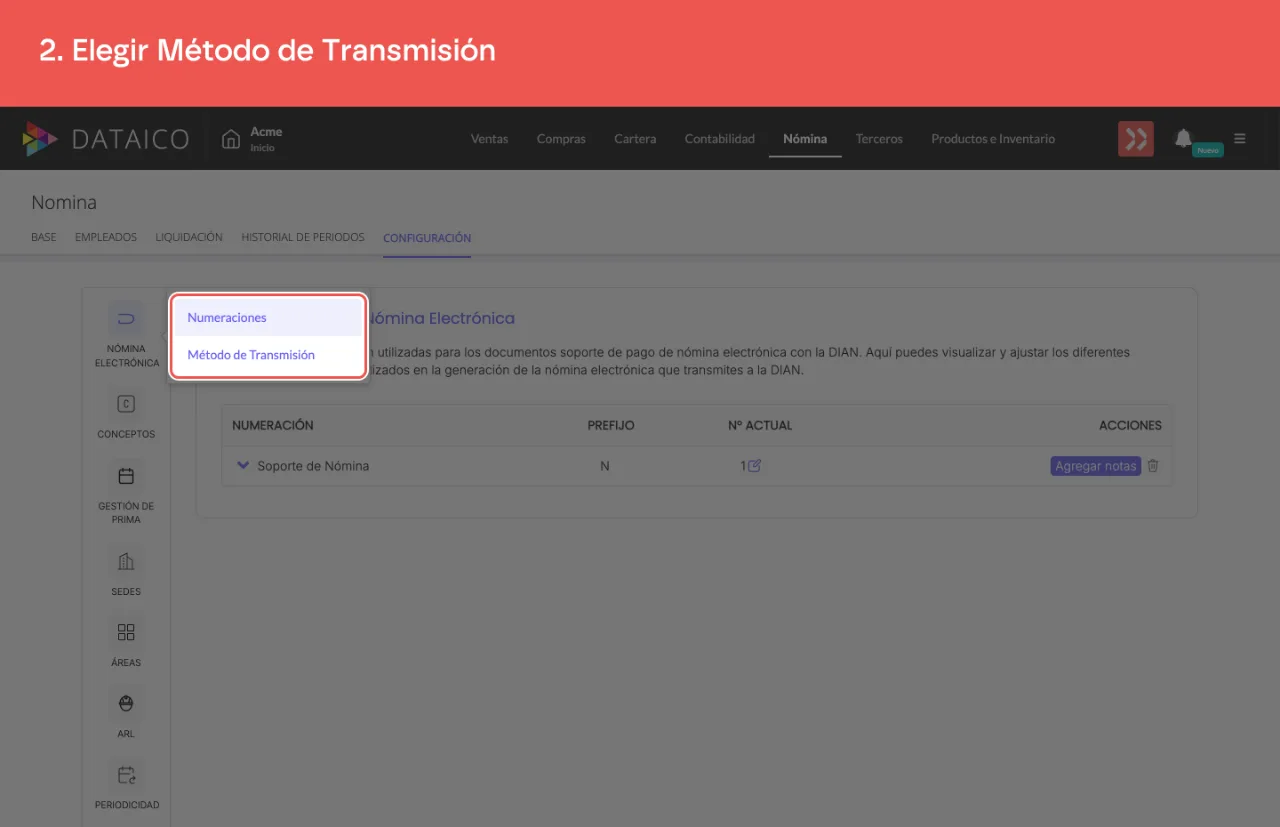This screenshot has height=827, width=1280.
Task: Expand the Soporte de Nómina row chevron
Action: 243,466
